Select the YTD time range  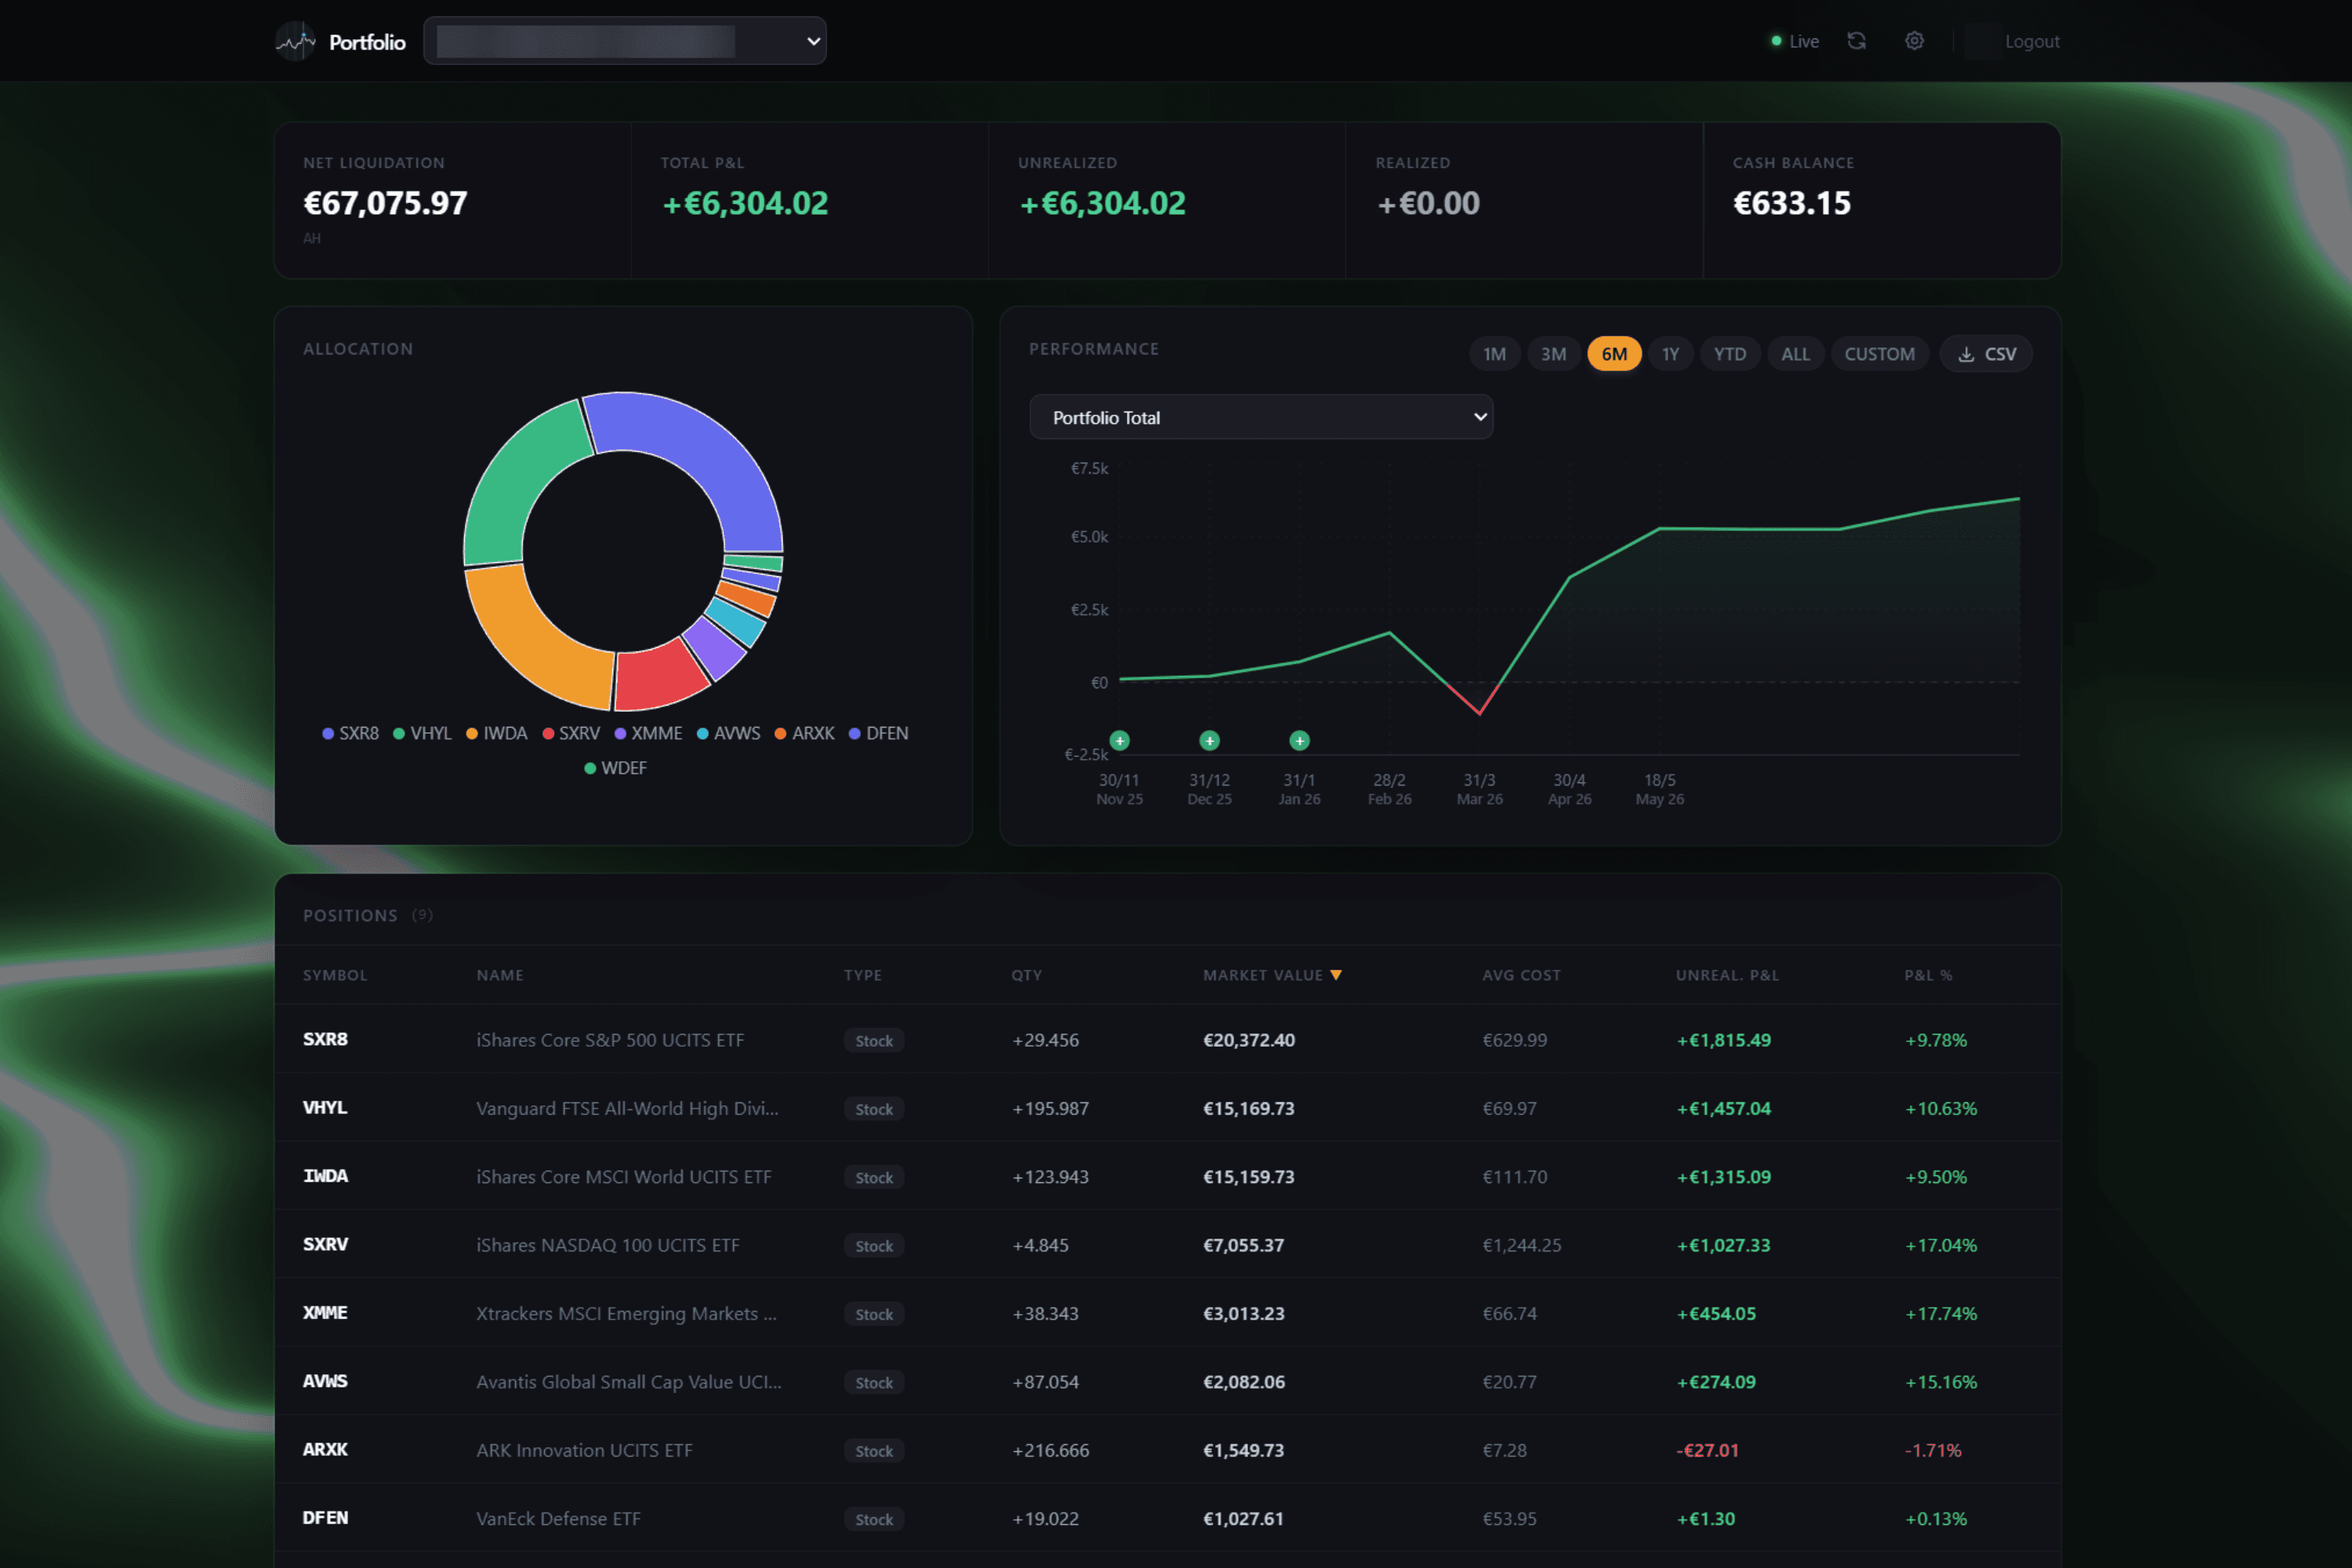coord(1730,354)
